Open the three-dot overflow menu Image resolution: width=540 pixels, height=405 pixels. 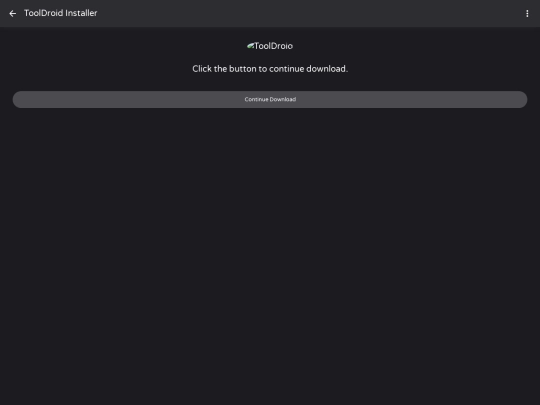pos(527,13)
